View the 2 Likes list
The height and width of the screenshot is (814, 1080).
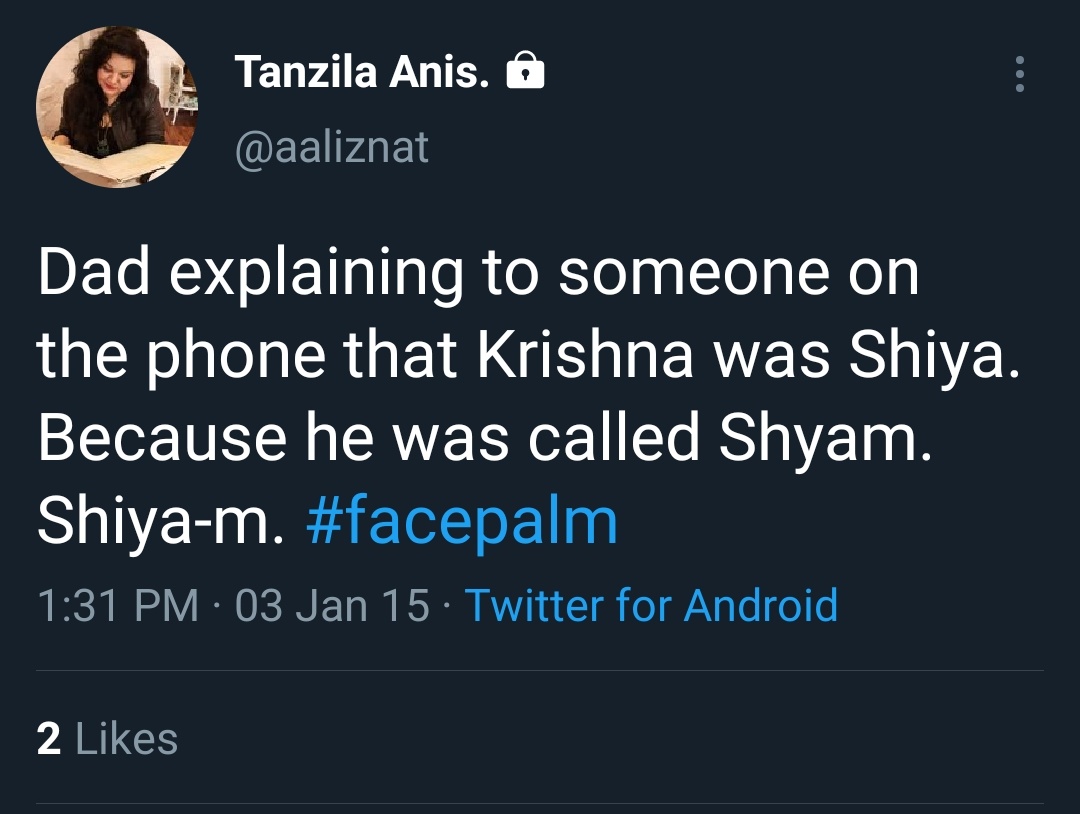click(107, 739)
